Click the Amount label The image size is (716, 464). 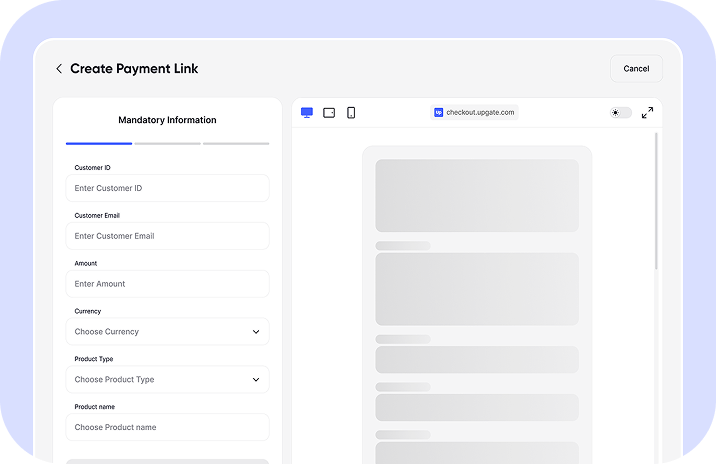86,264
